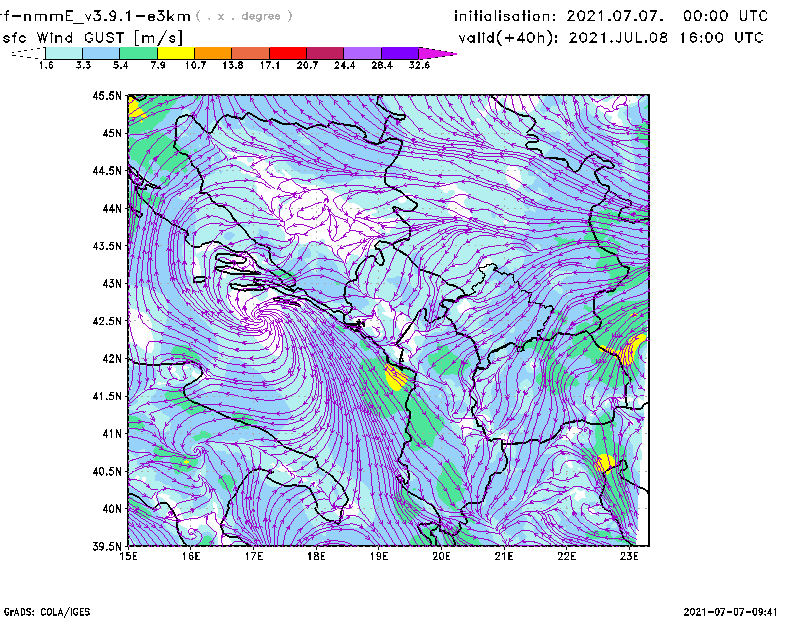The height and width of the screenshot is (618, 800).
Task: Click the 'sfc Wind GUST [m/s]' title
Action: tap(92, 38)
